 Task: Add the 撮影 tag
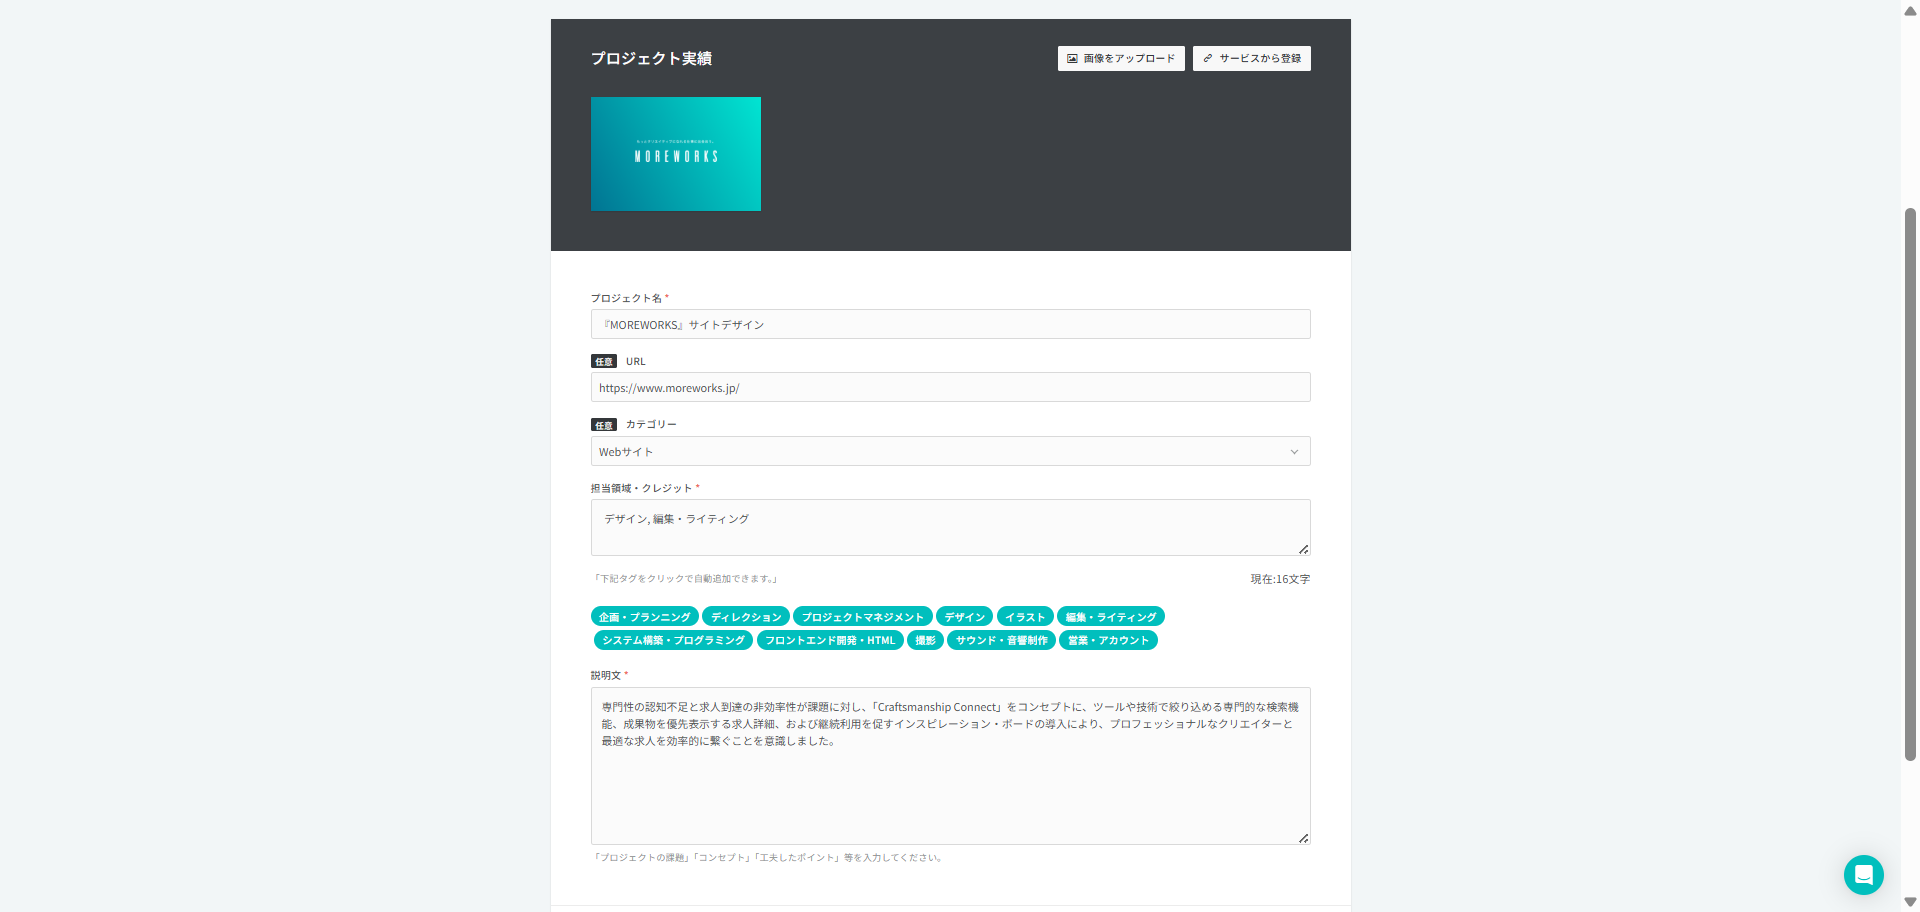click(925, 640)
